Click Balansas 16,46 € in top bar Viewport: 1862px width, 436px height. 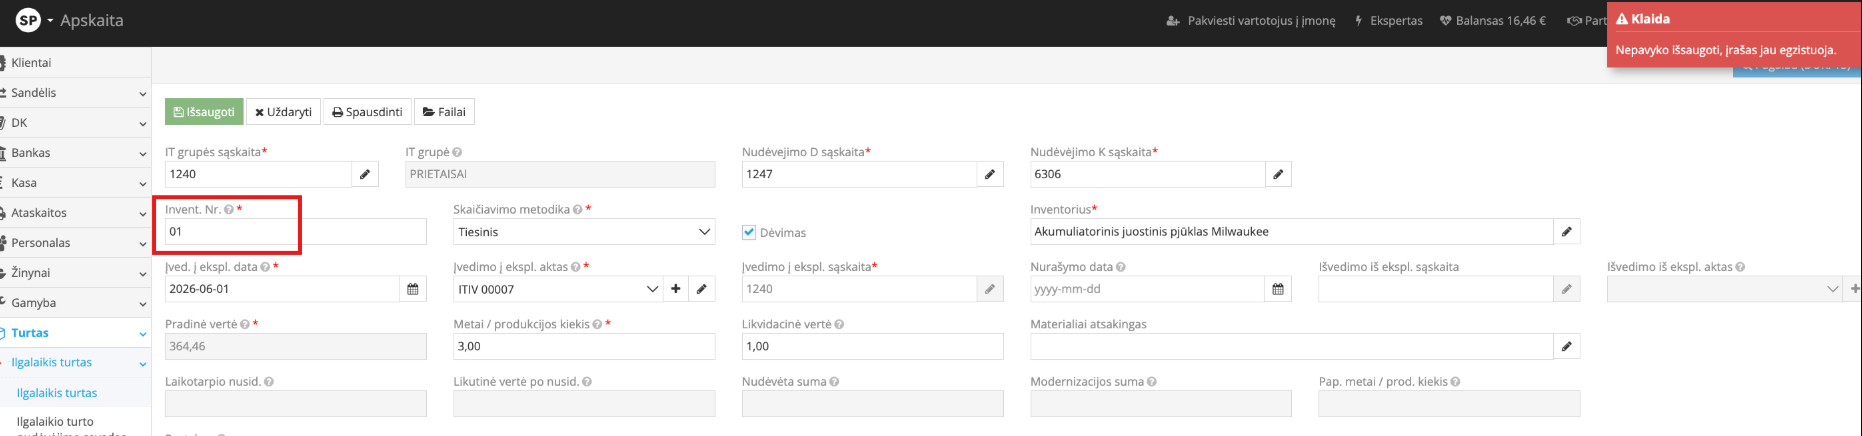tap(1492, 20)
